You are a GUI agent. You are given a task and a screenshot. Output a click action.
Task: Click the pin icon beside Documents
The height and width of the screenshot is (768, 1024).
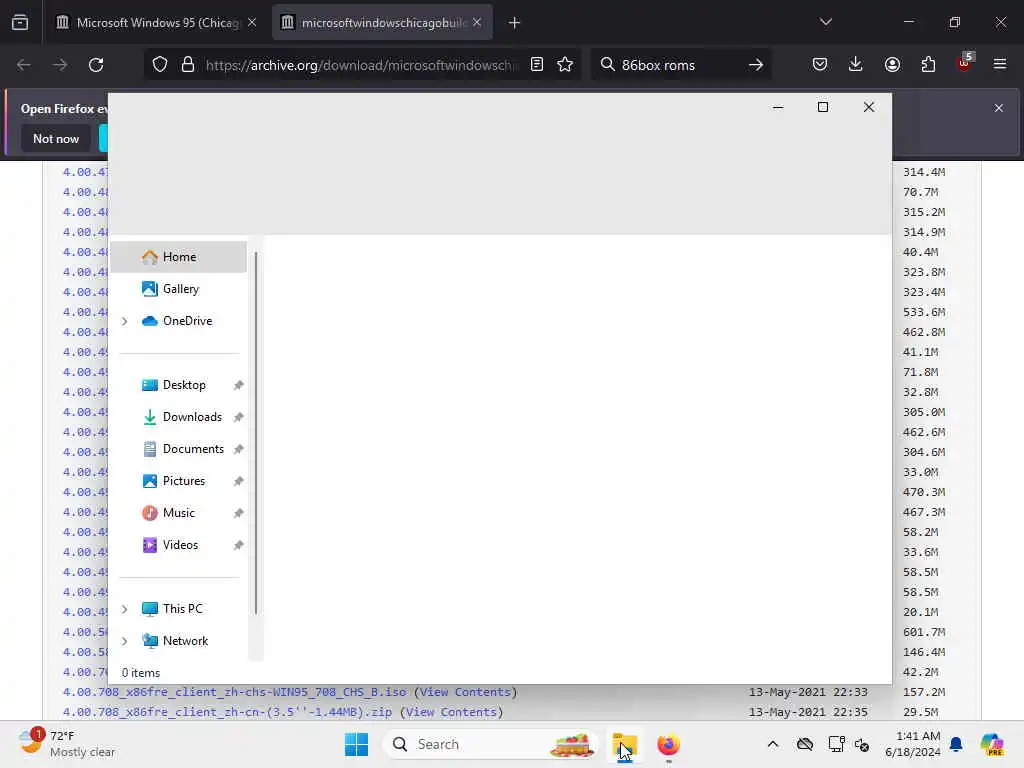click(x=238, y=449)
